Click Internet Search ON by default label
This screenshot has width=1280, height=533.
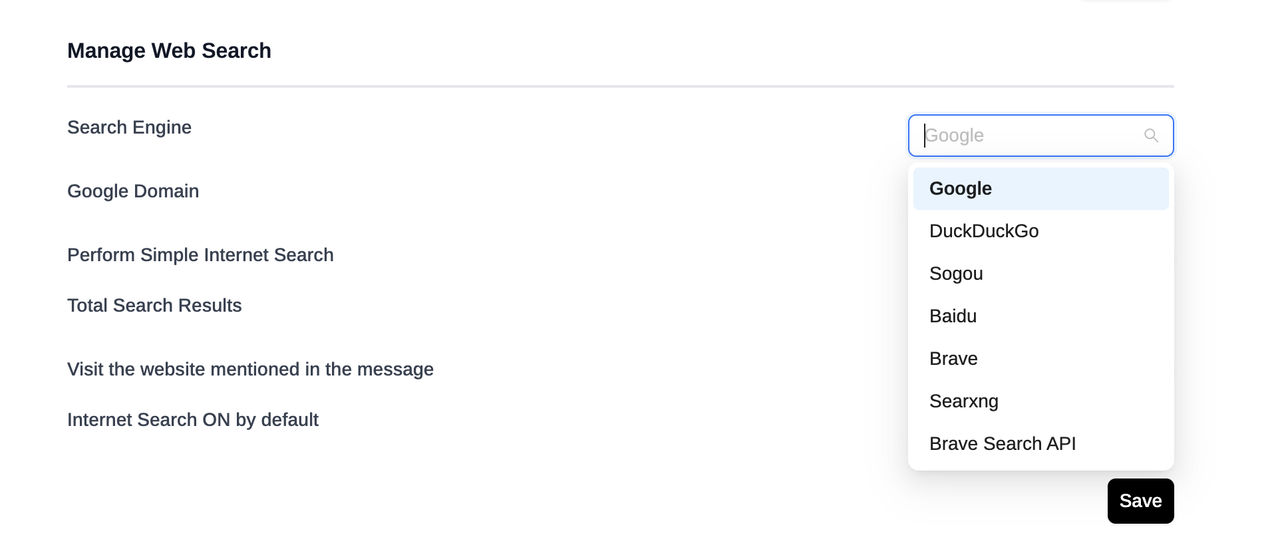193,420
